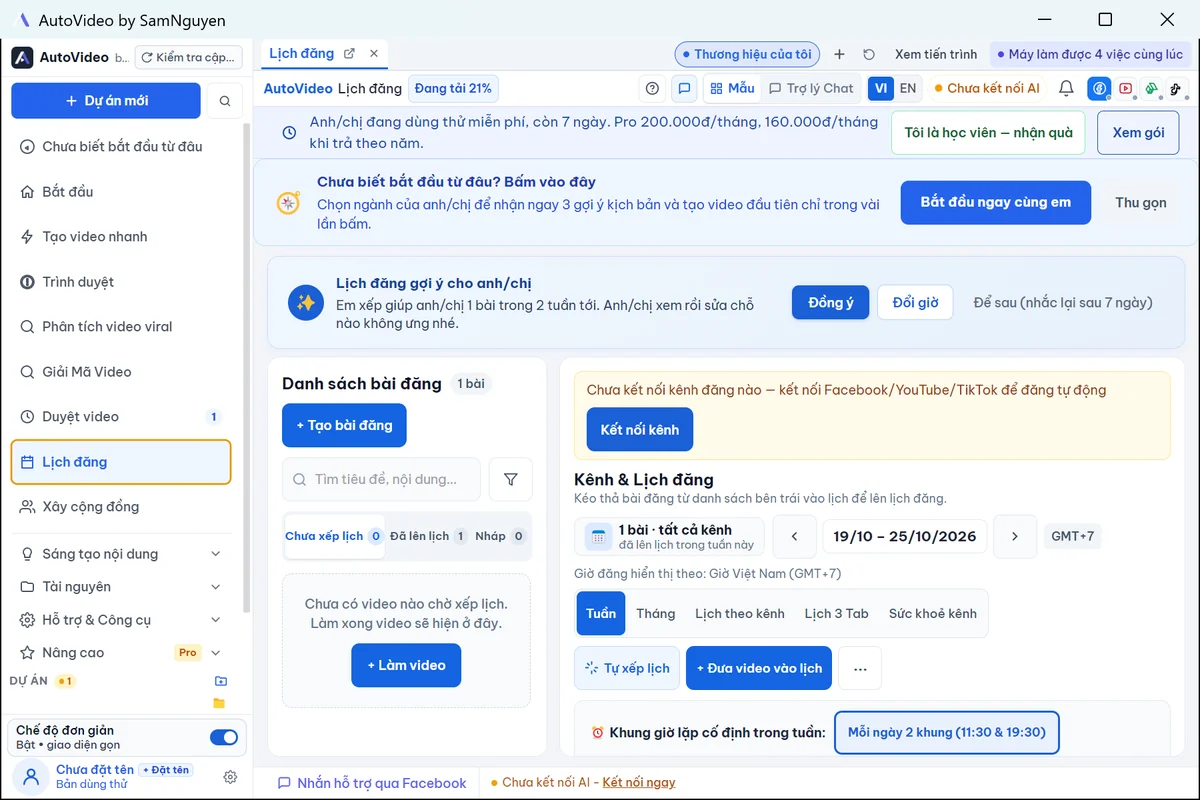Screen dimensions: 1200x800
Task: Click the AutoVideo logo in sidebar
Action: (22, 57)
